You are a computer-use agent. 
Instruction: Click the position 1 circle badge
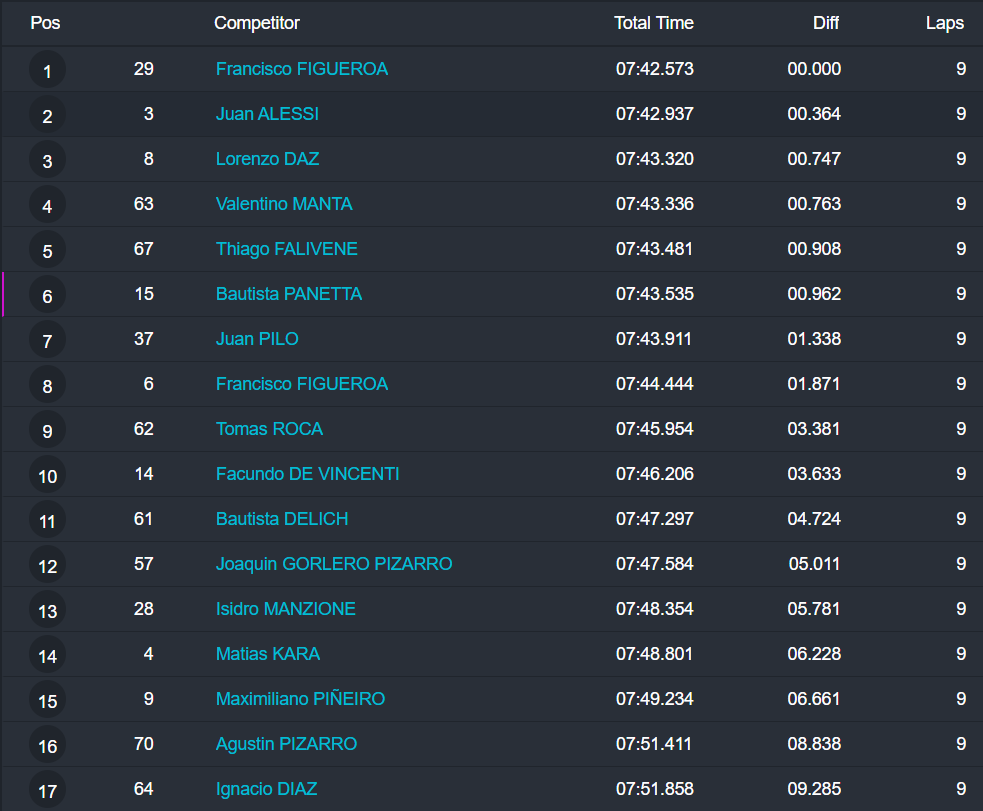click(47, 70)
